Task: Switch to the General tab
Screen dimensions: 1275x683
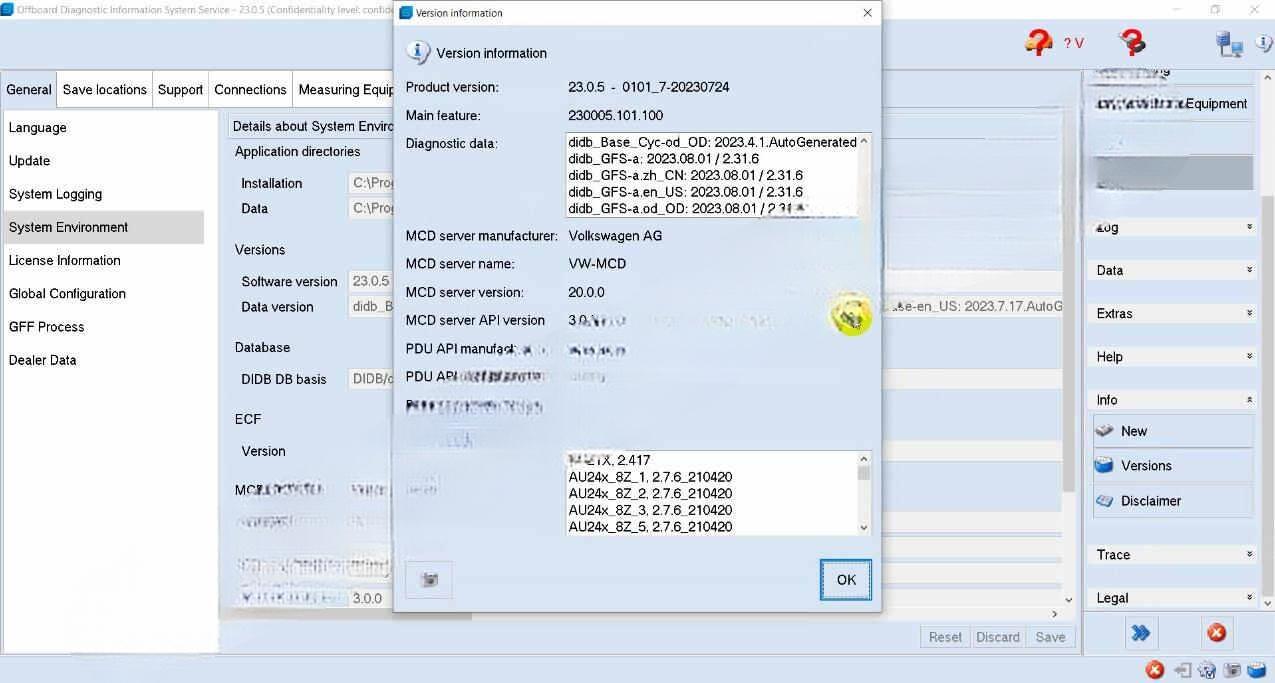Action: (29, 89)
